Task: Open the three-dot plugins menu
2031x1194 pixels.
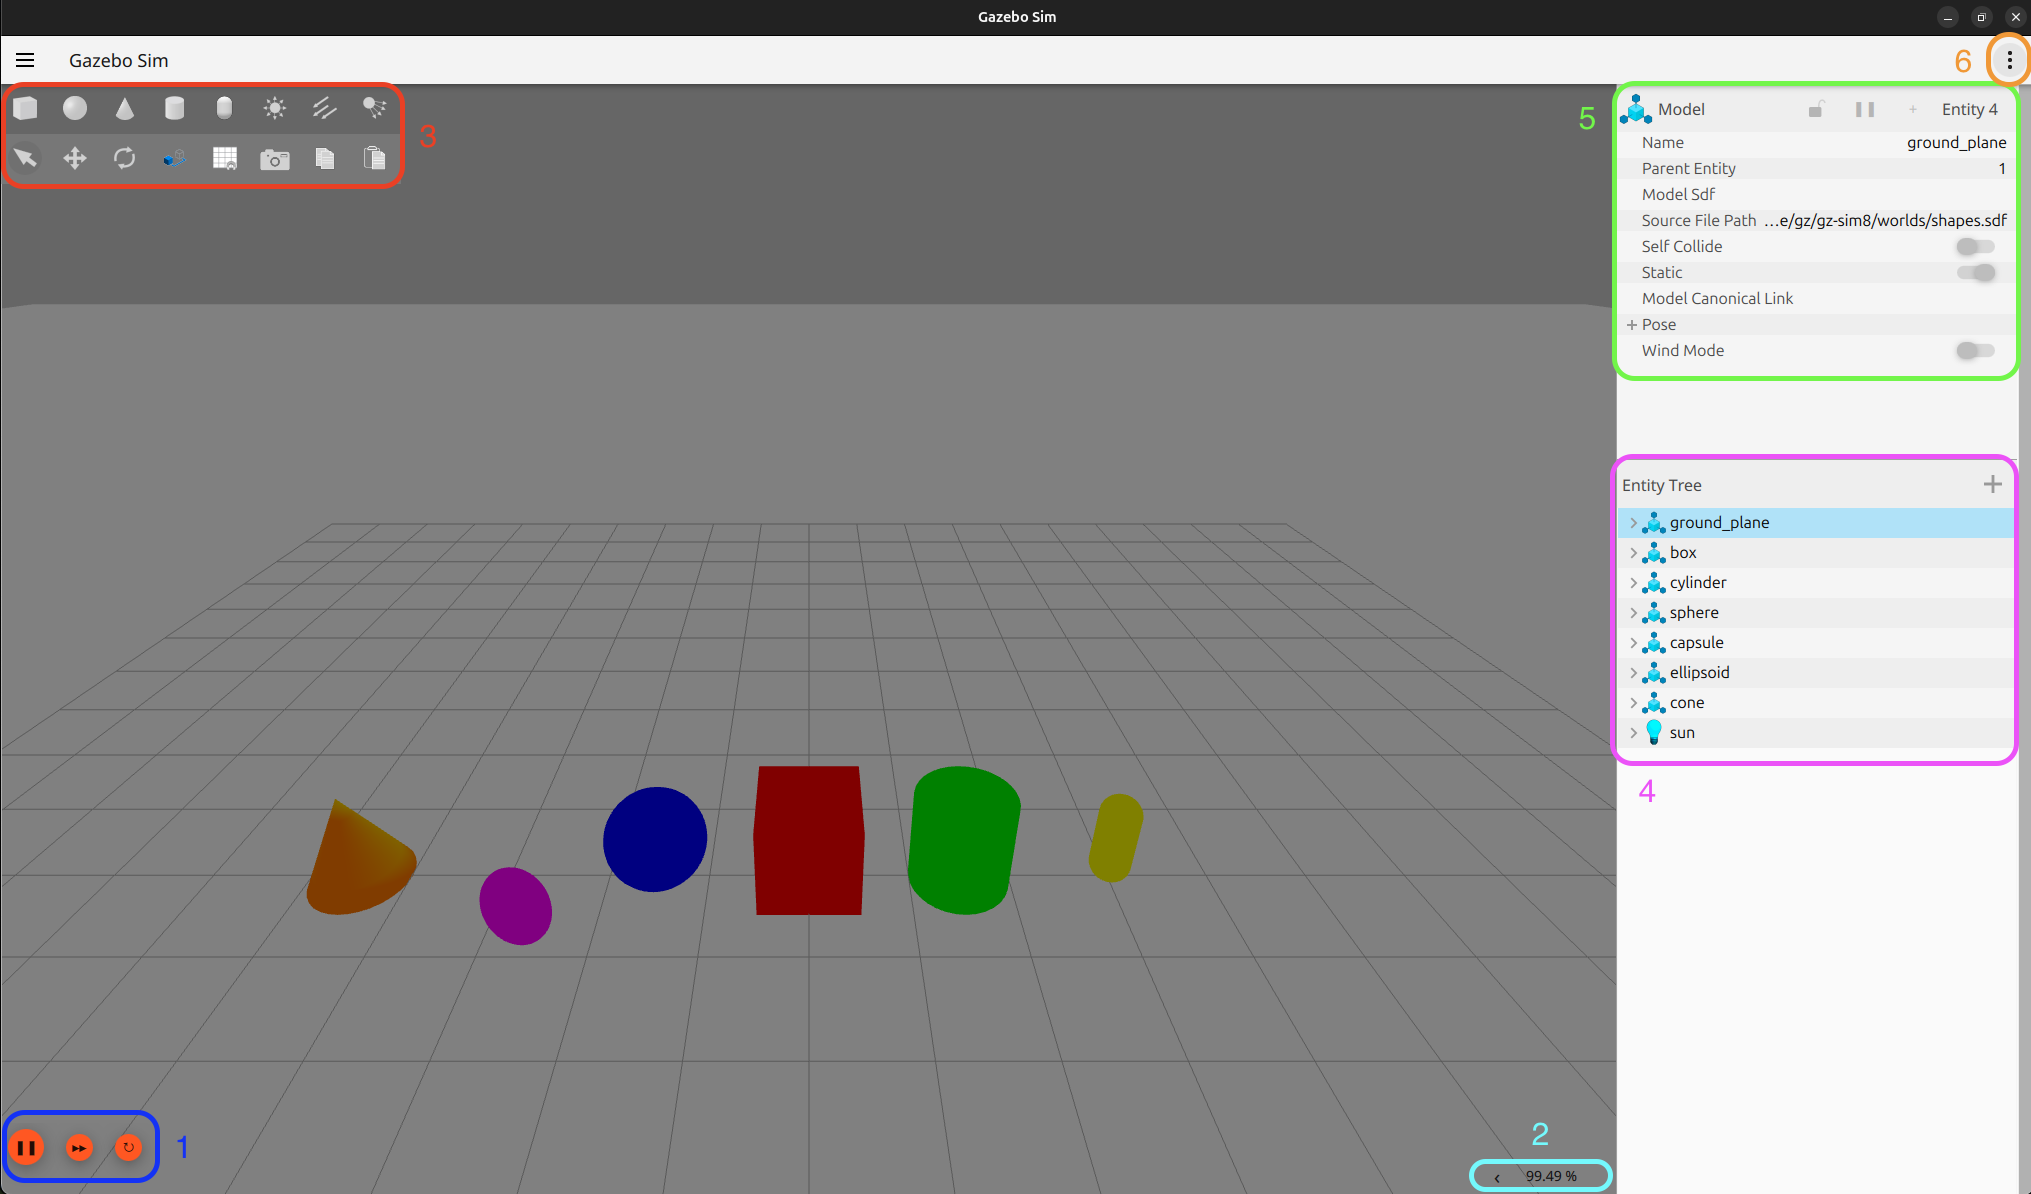Action: pyautogui.click(x=2009, y=60)
